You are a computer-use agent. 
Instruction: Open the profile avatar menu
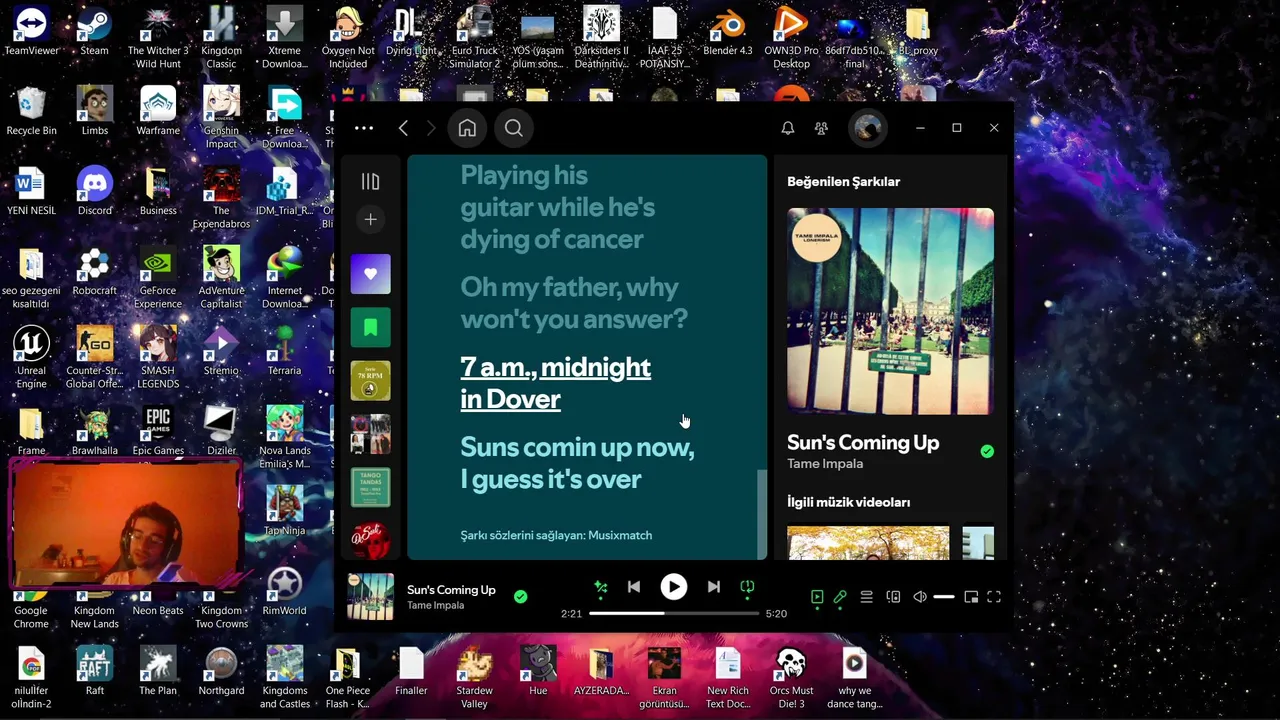pos(867,128)
